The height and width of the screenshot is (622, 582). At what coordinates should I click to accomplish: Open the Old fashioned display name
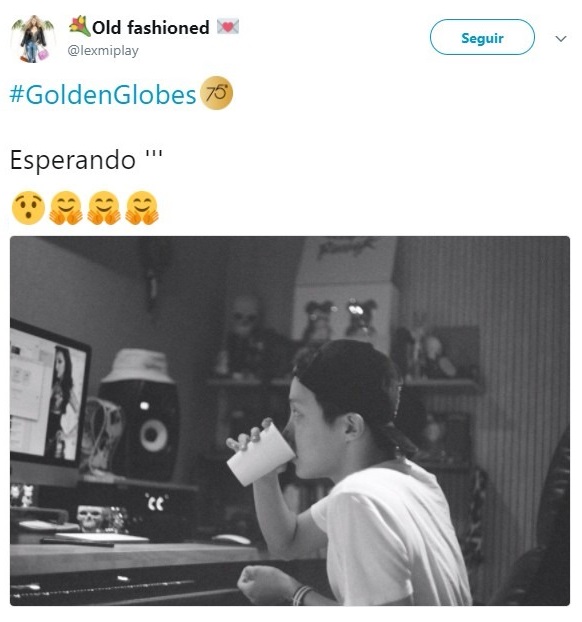point(151,28)
